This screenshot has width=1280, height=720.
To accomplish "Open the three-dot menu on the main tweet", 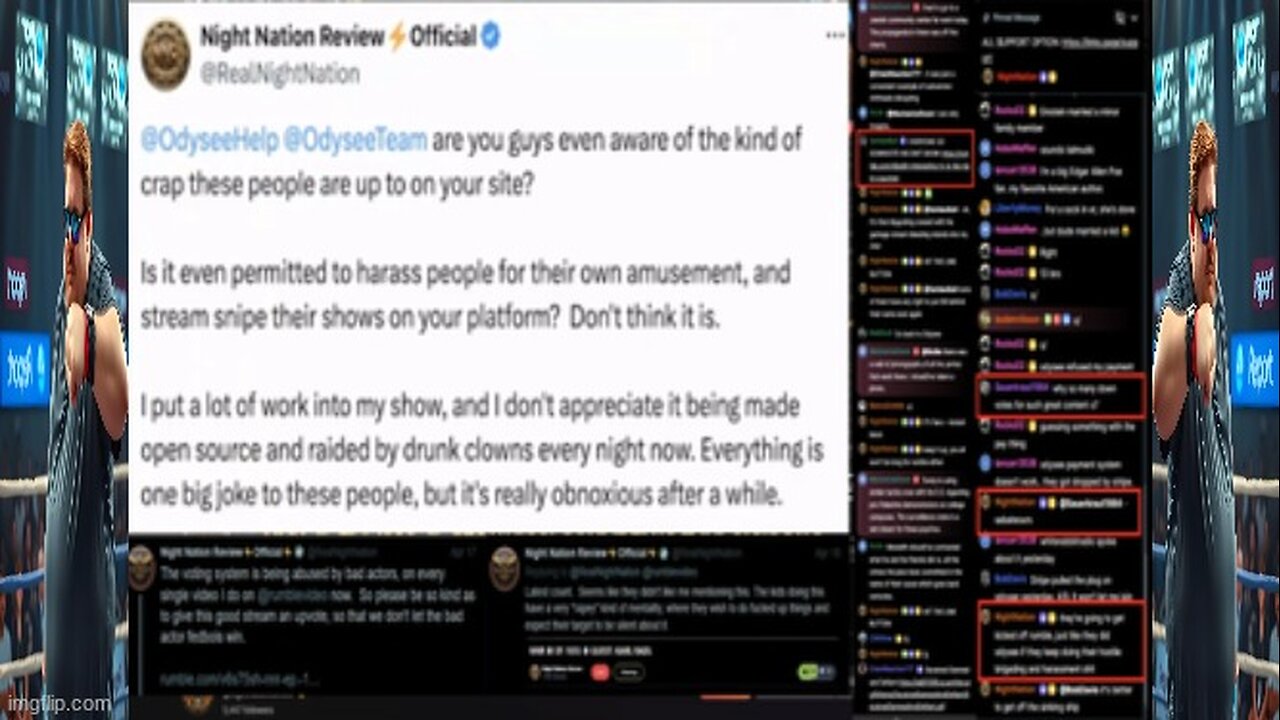I will tap(835, 36).
